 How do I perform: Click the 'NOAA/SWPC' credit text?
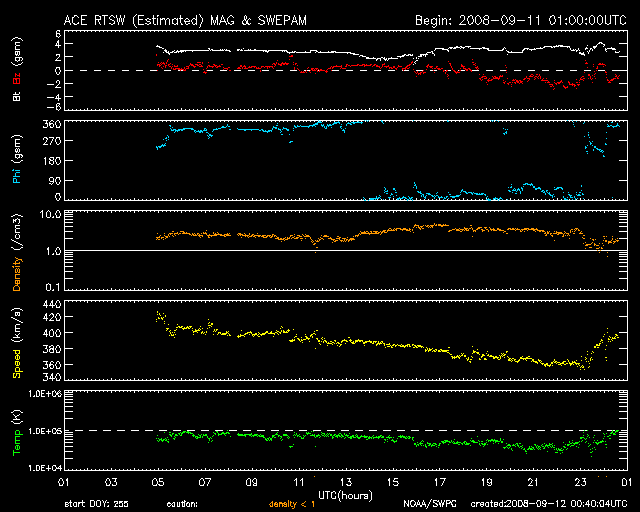tap(430, 504)
